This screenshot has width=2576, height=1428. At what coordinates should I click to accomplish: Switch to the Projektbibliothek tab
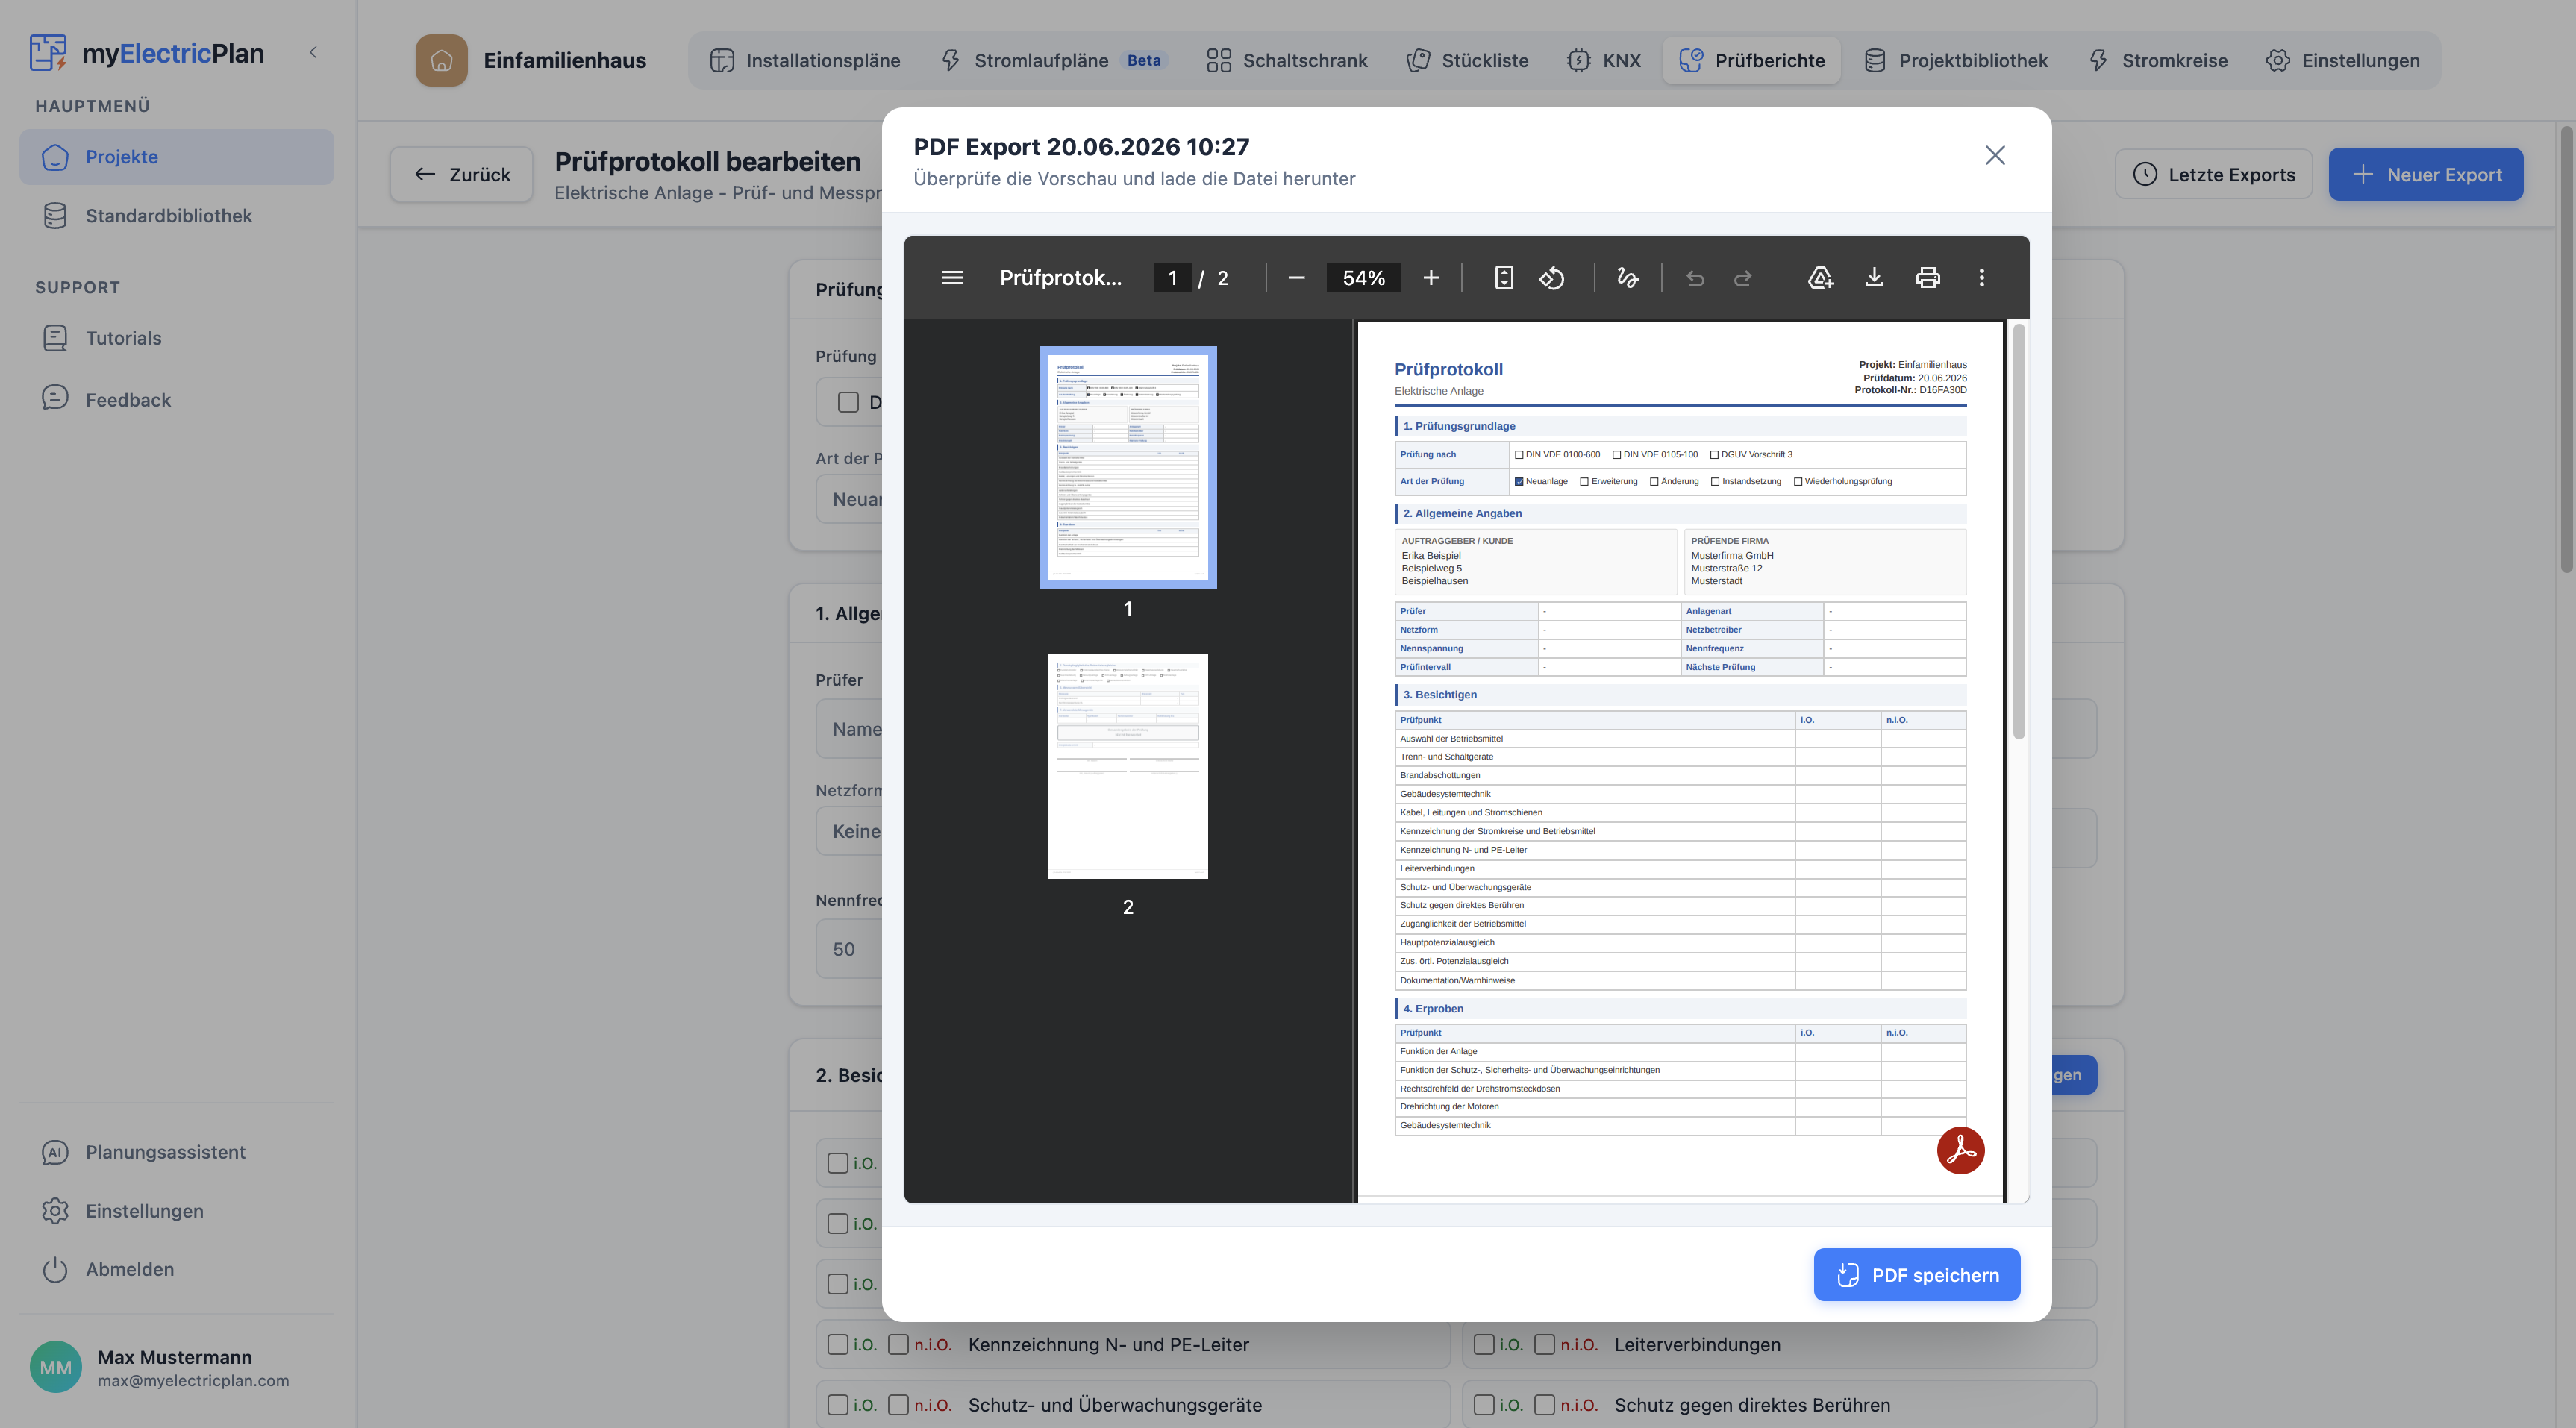click(x=1956, y=60)
